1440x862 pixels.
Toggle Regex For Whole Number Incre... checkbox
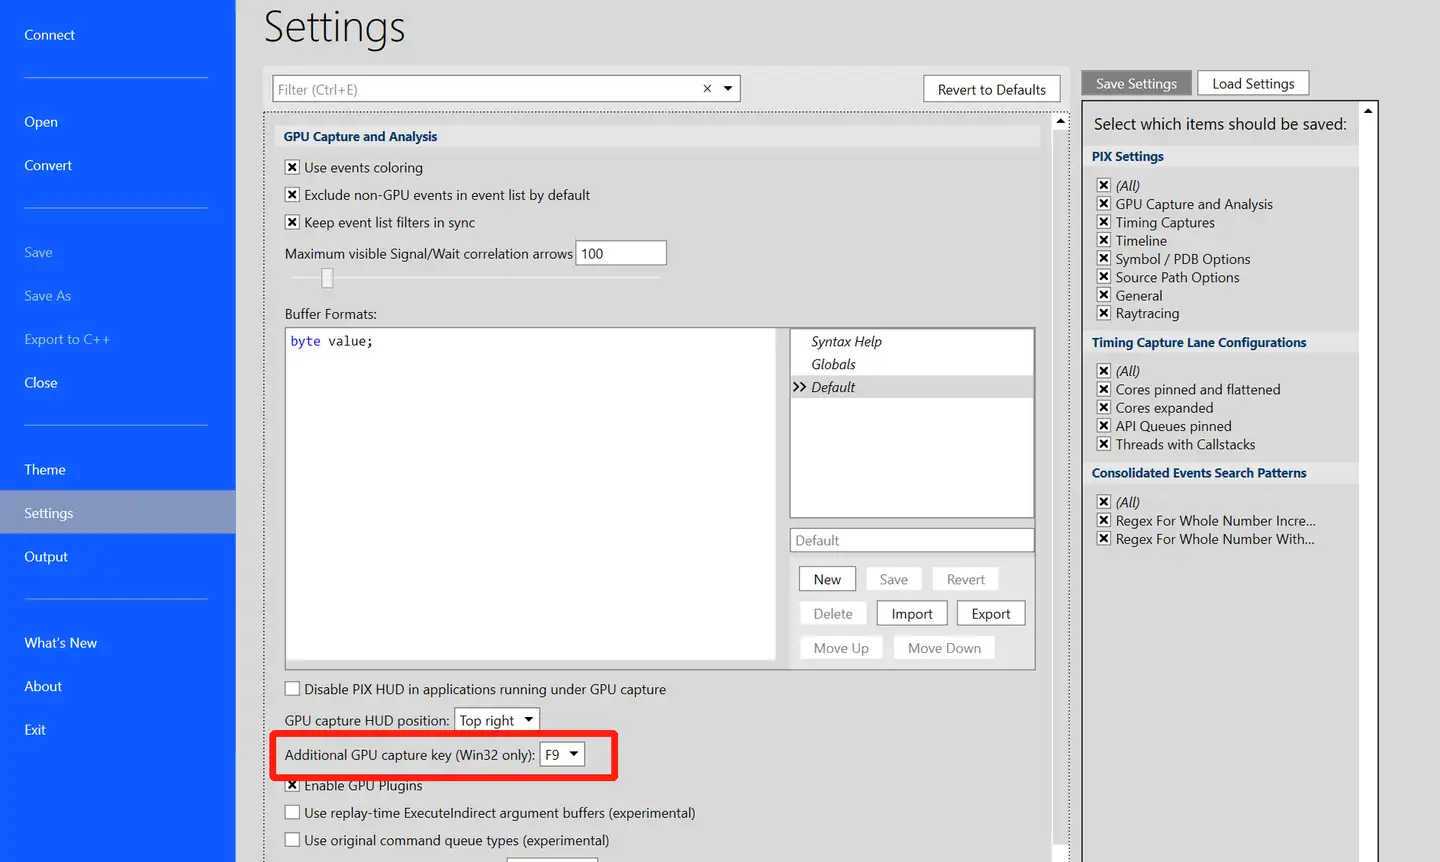click(1104, 520)
